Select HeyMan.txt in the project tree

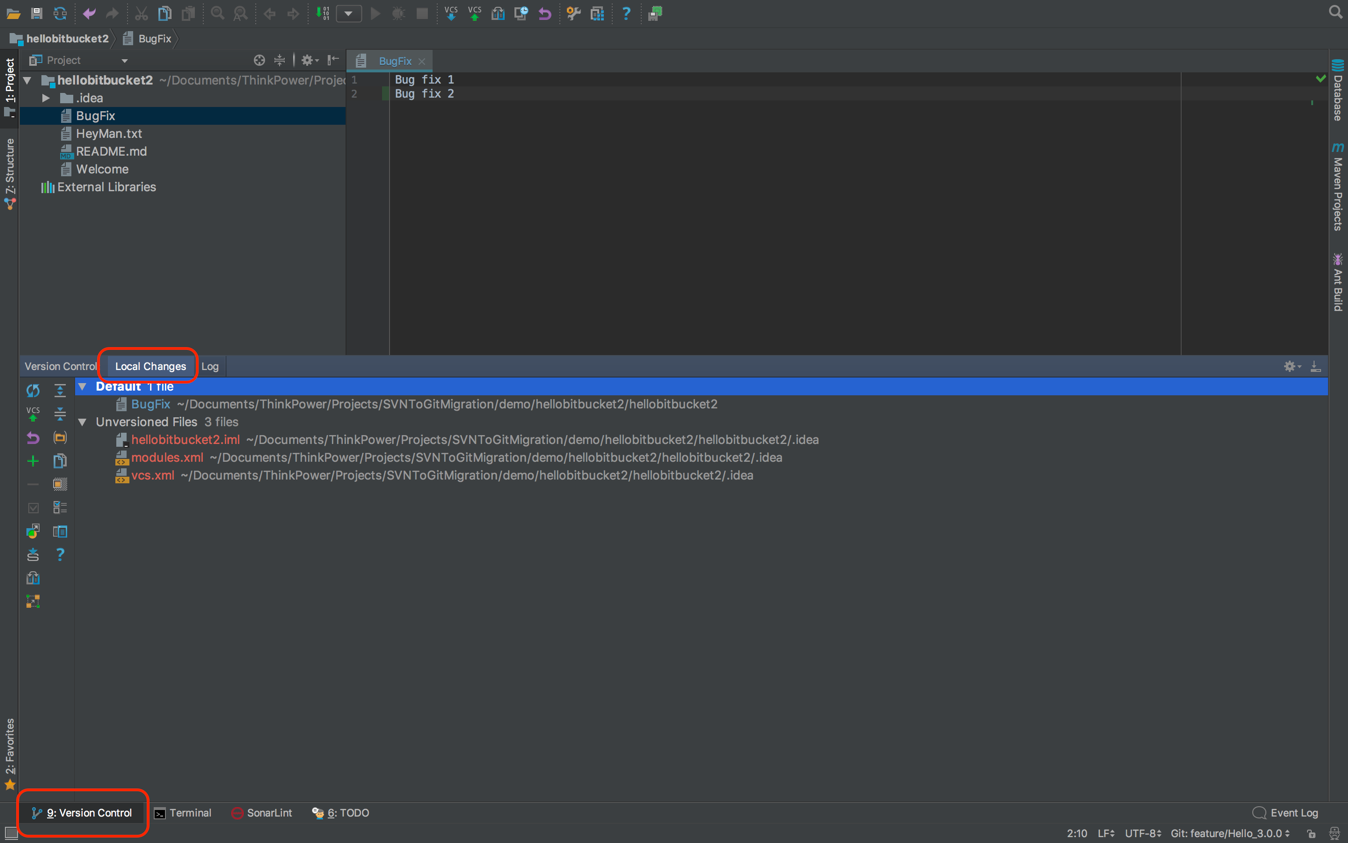109,134
